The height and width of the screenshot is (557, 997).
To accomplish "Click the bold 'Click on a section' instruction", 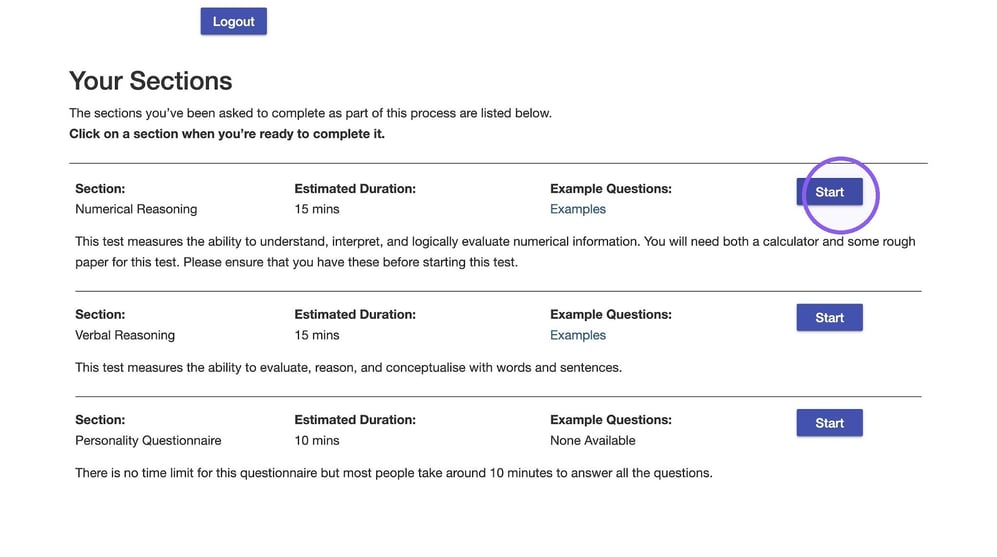I will (227, 134).
